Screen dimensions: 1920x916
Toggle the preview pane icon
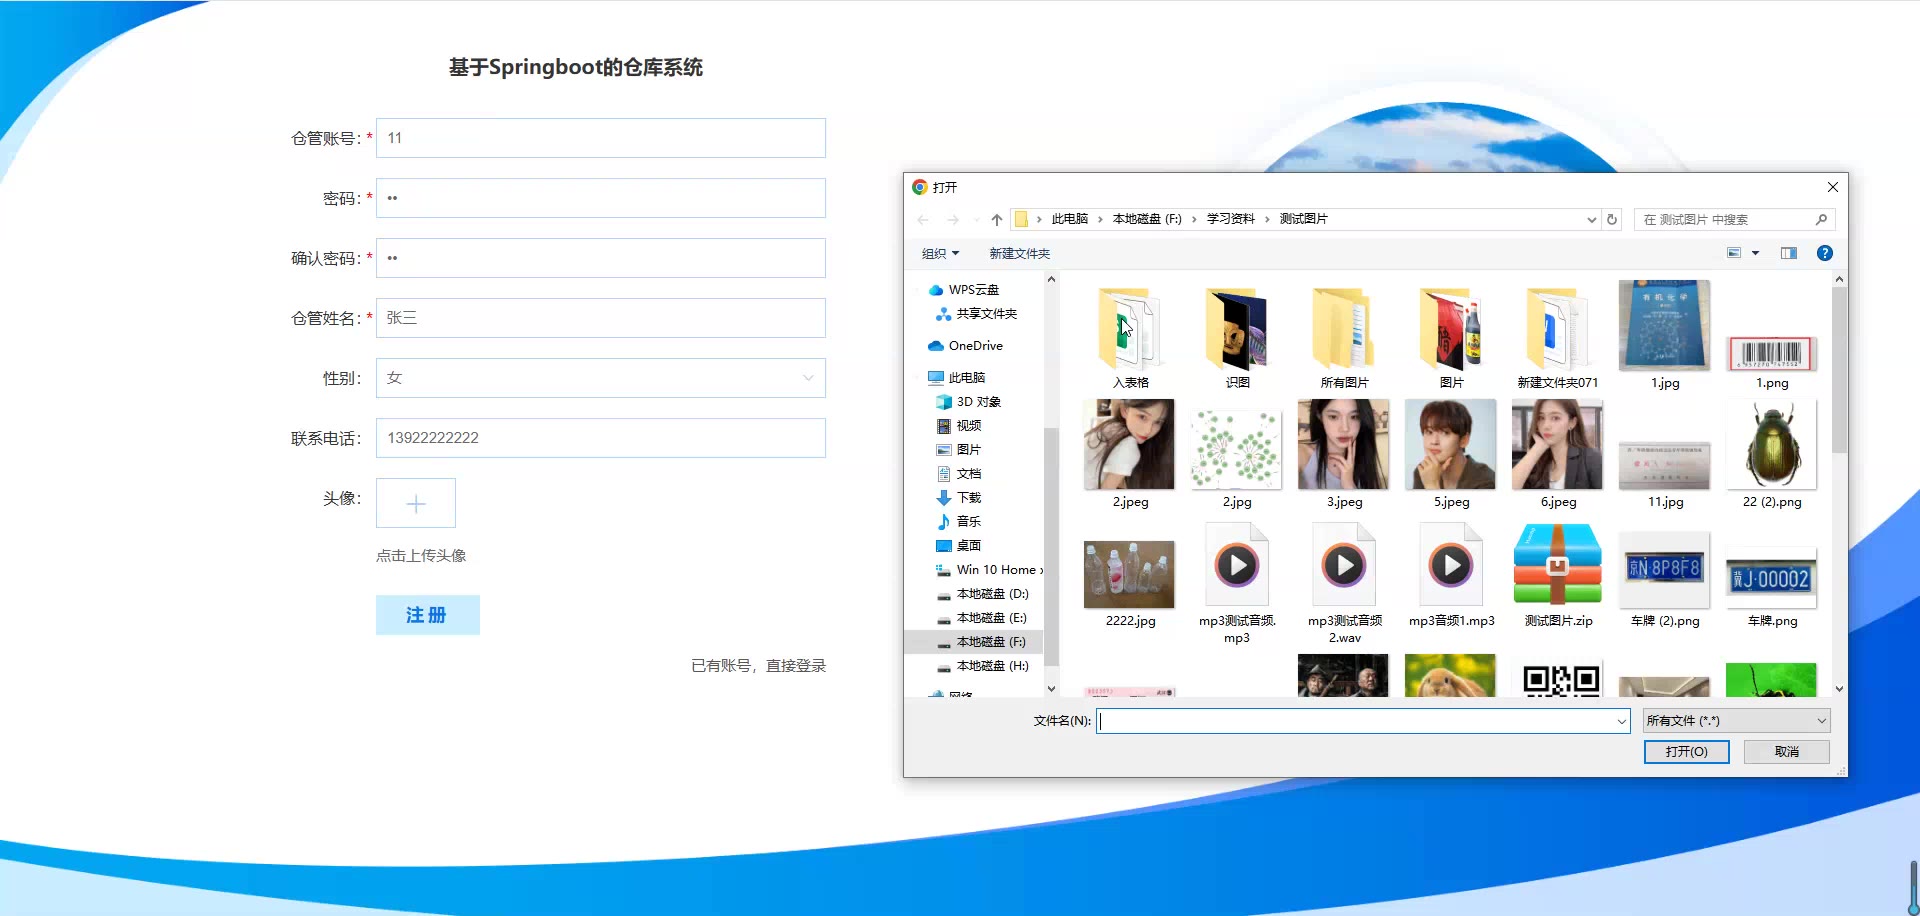click(x=1788, y=254)
